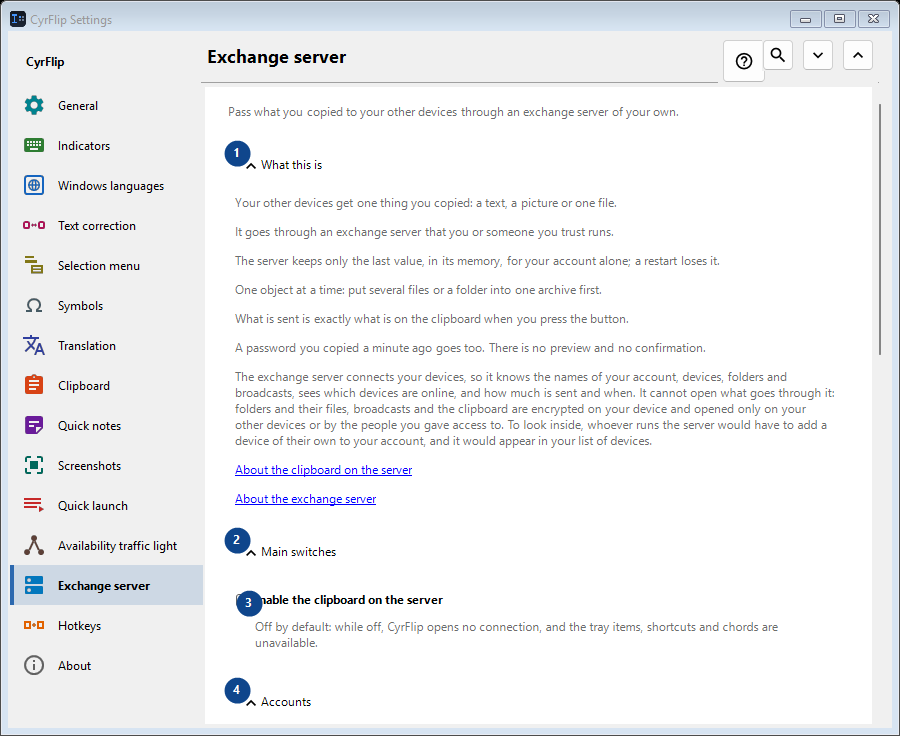The image size is (900, 736).
Task: Click text "Your other devices get one thing you copied"
Action: (354, 203)
